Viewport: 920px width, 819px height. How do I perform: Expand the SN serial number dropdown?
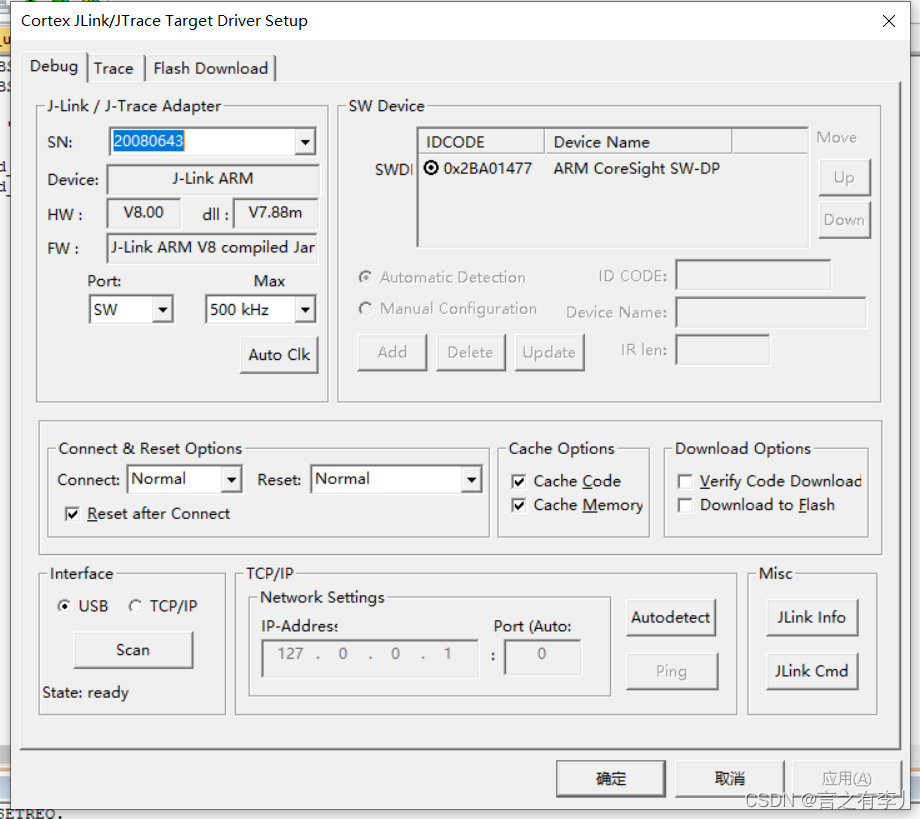click(305, 142)
